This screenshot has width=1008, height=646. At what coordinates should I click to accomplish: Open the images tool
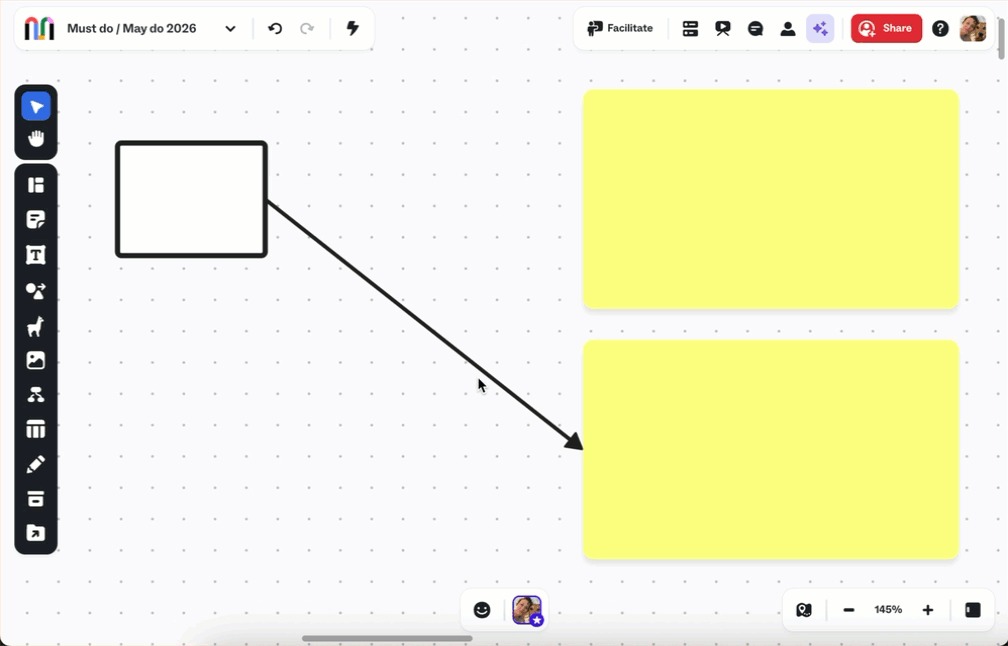pos(36,360)
